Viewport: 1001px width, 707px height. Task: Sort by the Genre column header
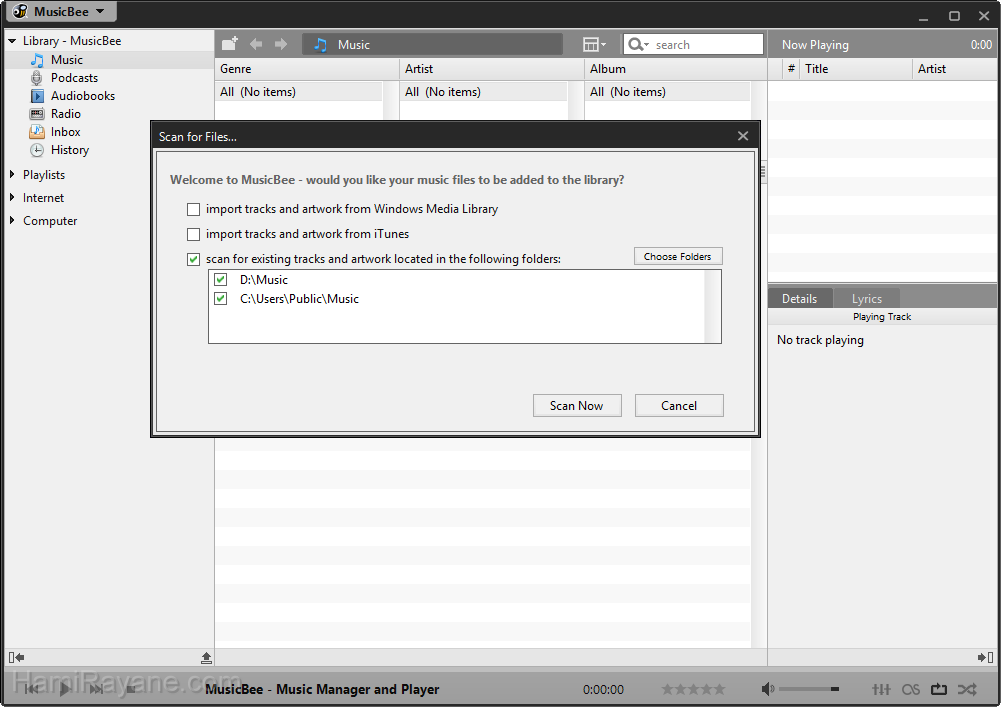point(306,69)
